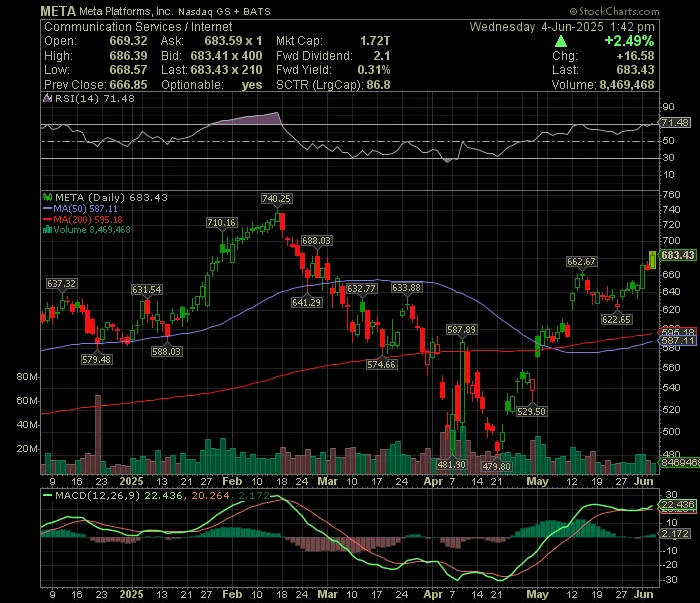Image resolution: width=700 pixels, height=603 pixels.
Task: Click the 595.18 MA(200) axis tag
Action: pos(678,332)
